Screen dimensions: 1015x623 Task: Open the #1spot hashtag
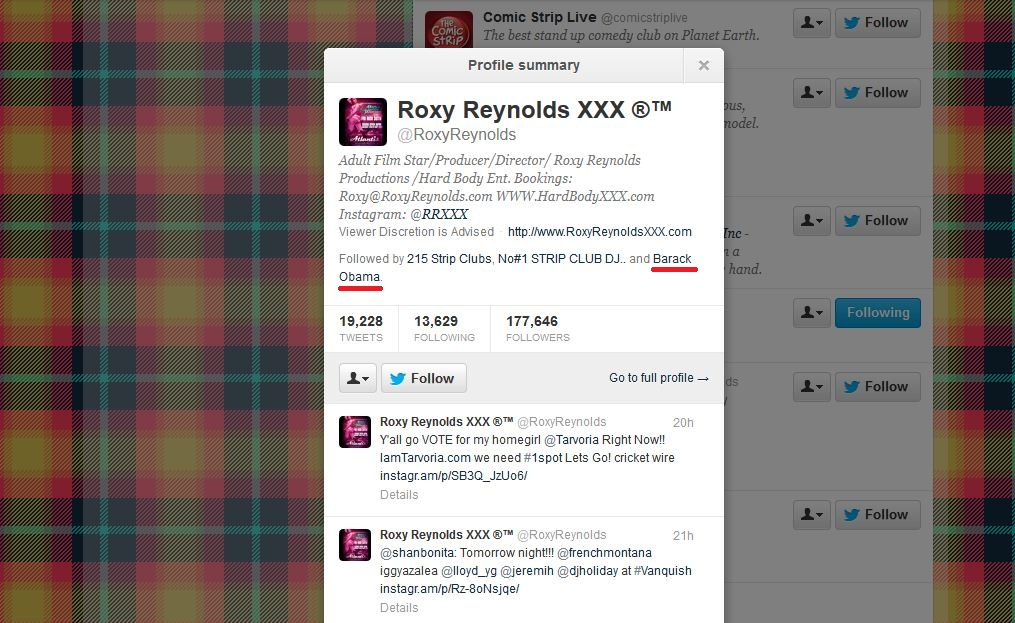[x=542, y=458]
